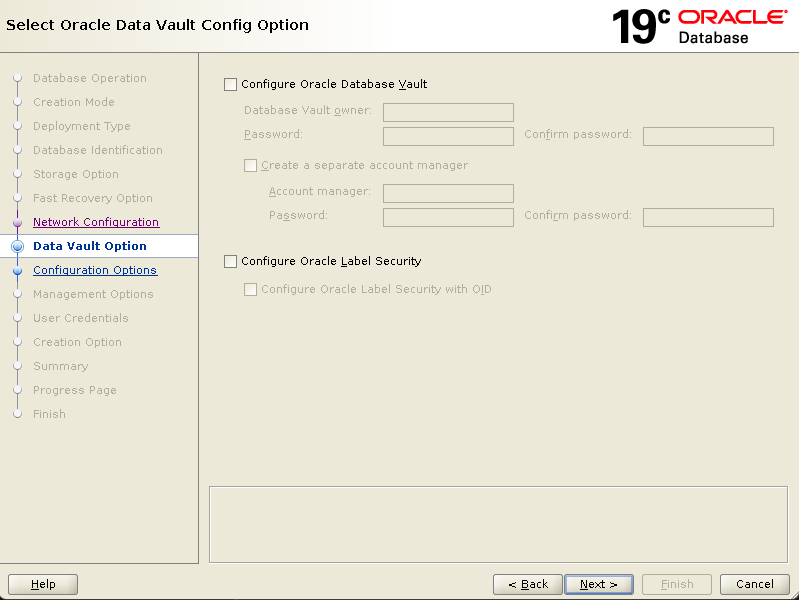Click the Configuration Options step bullet icon
This screenshot has width=799, height=600.
(17, 271)
